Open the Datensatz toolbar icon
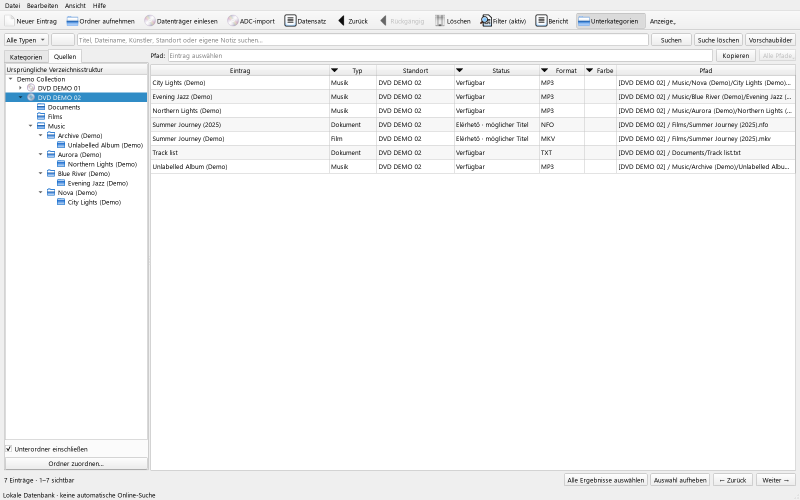800x500 pixels. tap(290, 21)
